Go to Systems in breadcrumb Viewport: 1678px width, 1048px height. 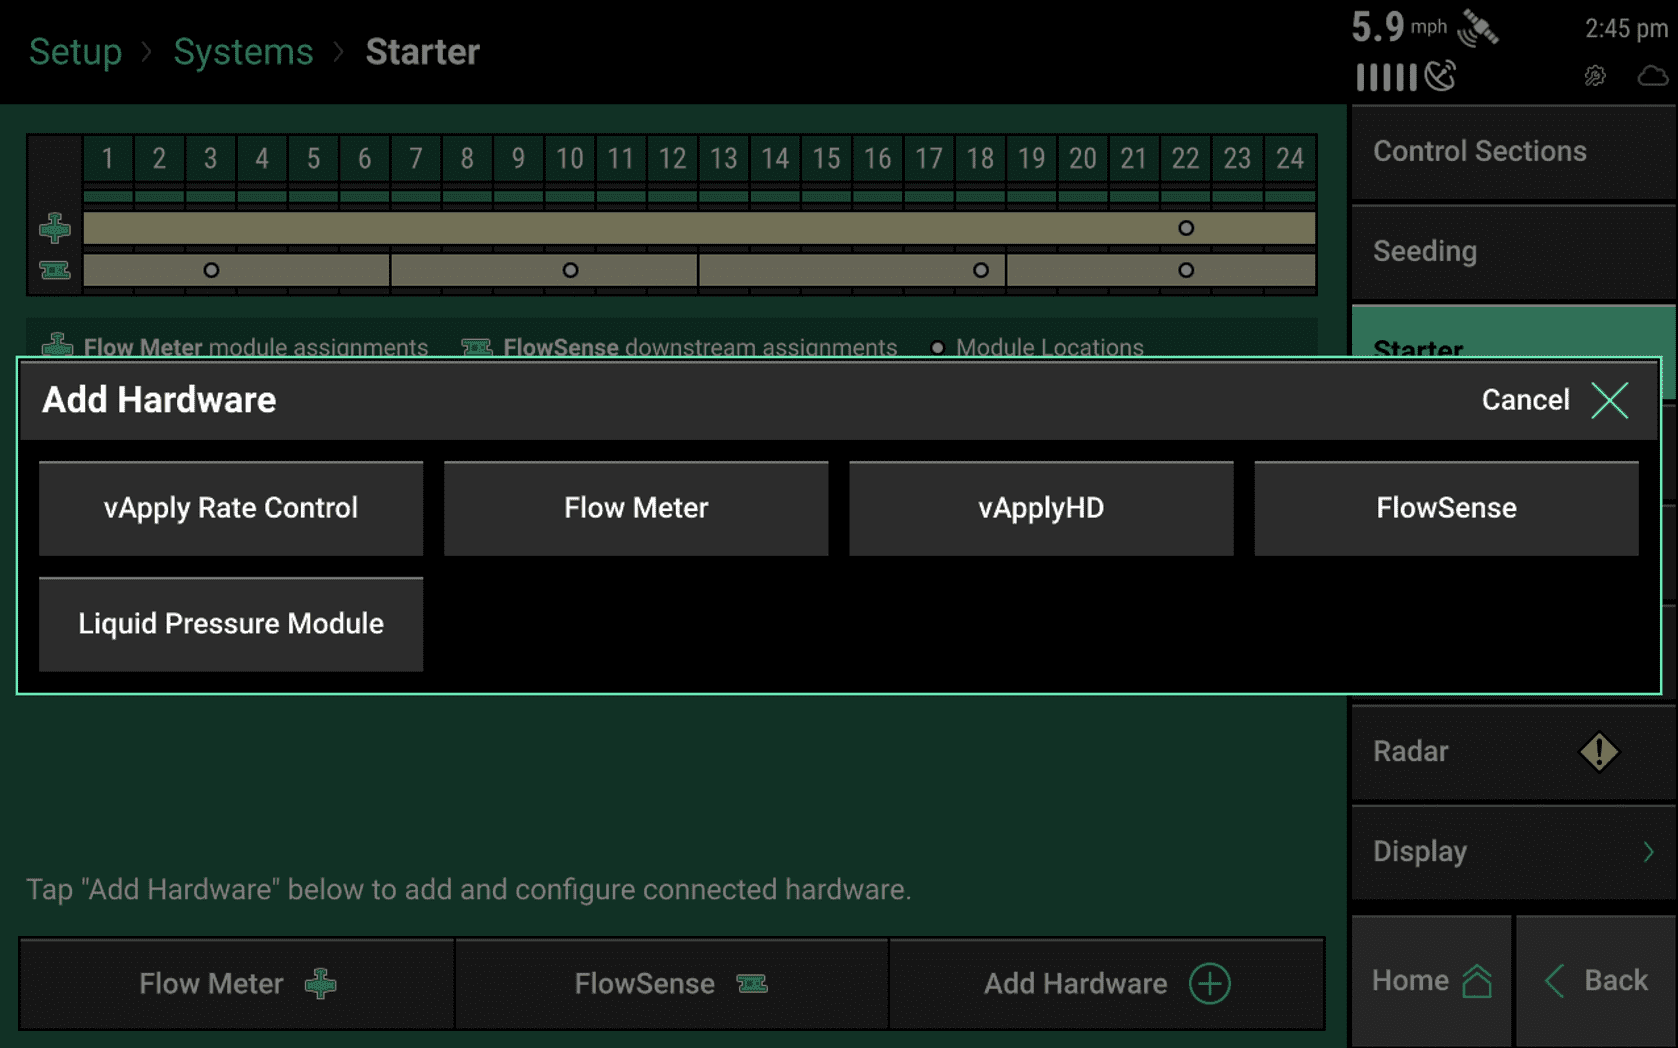[x=243, y=52]
